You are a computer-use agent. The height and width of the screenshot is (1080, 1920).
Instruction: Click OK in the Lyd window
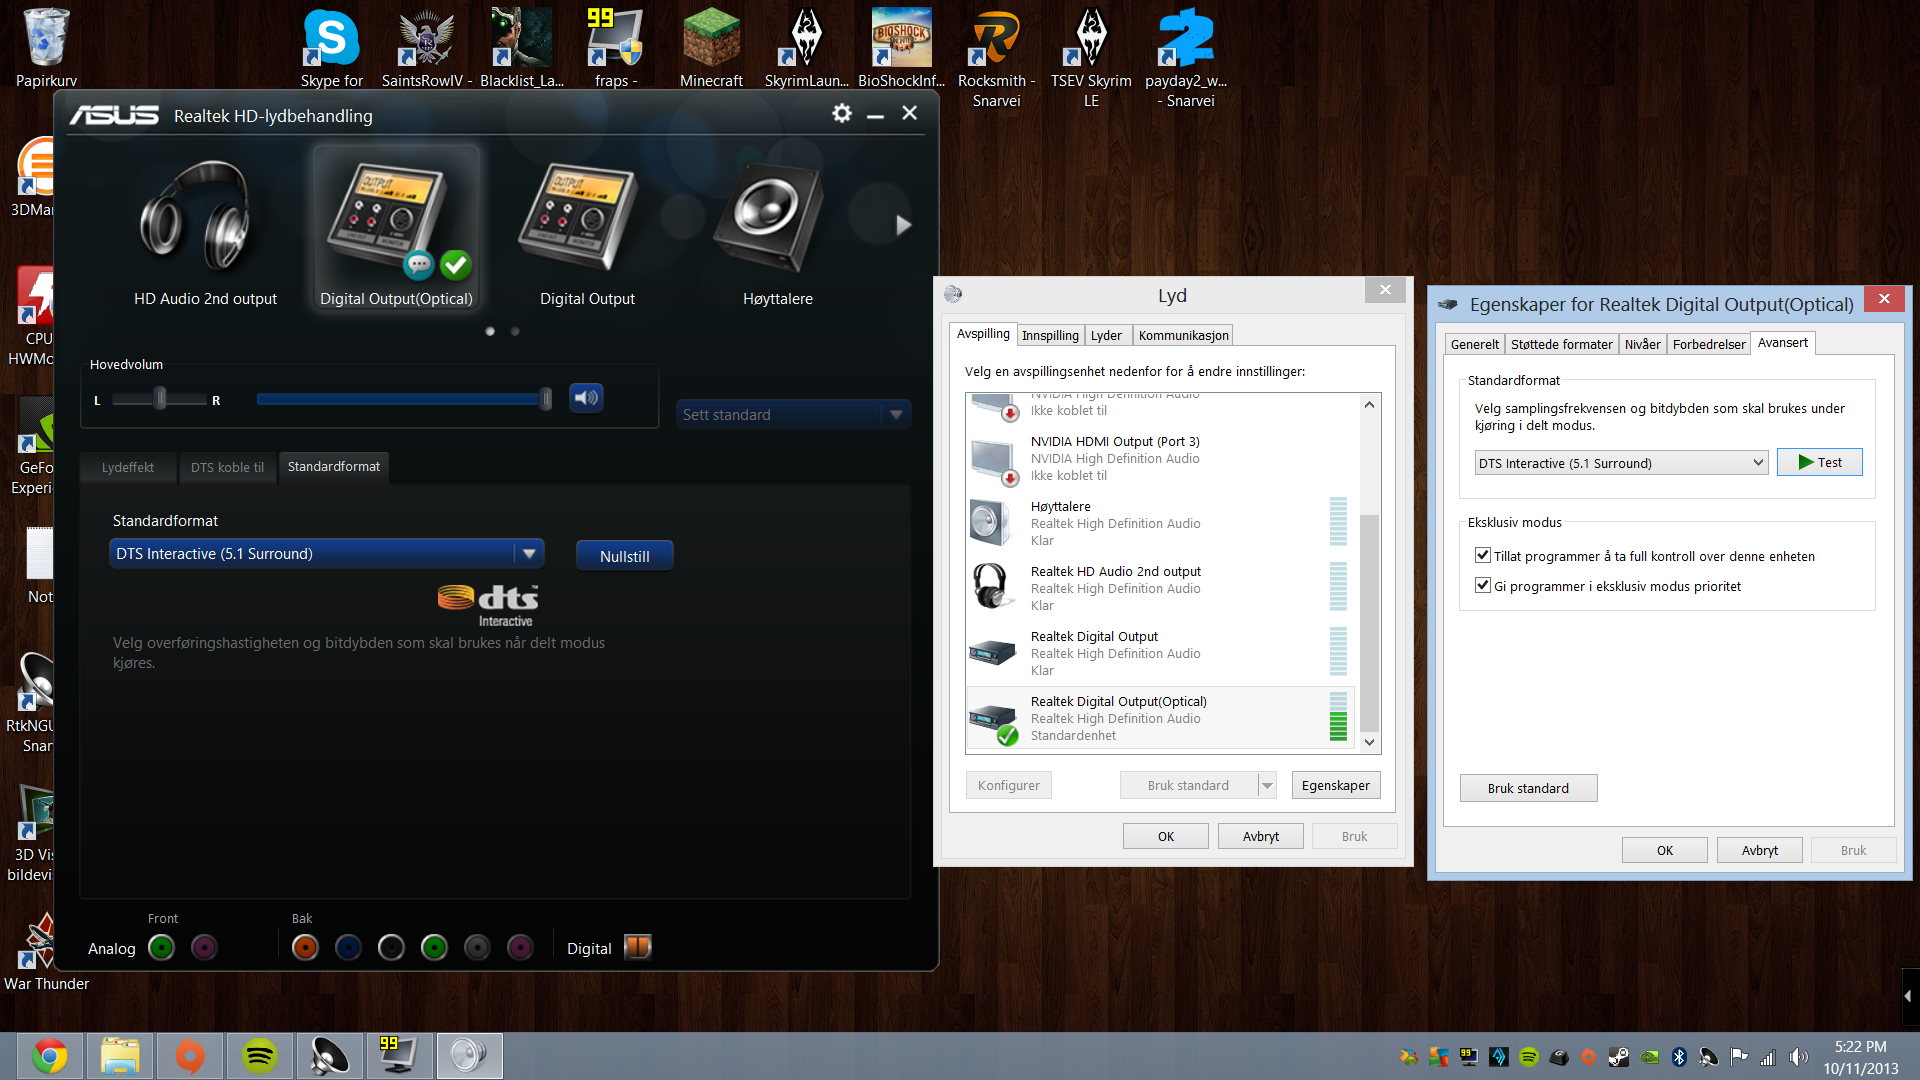click(1165, 836)
